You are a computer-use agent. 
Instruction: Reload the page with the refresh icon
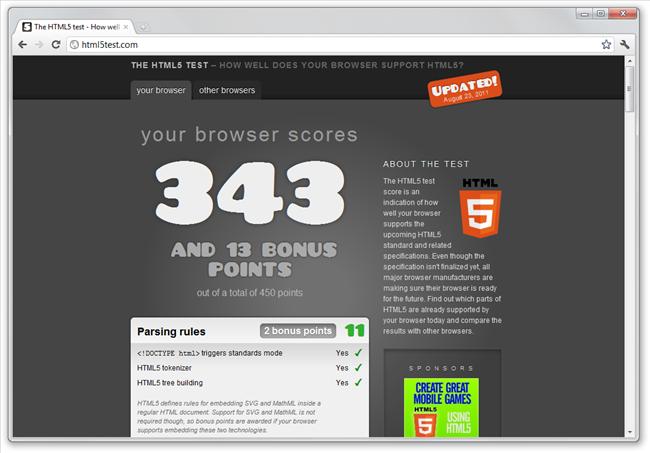(56, 44)
